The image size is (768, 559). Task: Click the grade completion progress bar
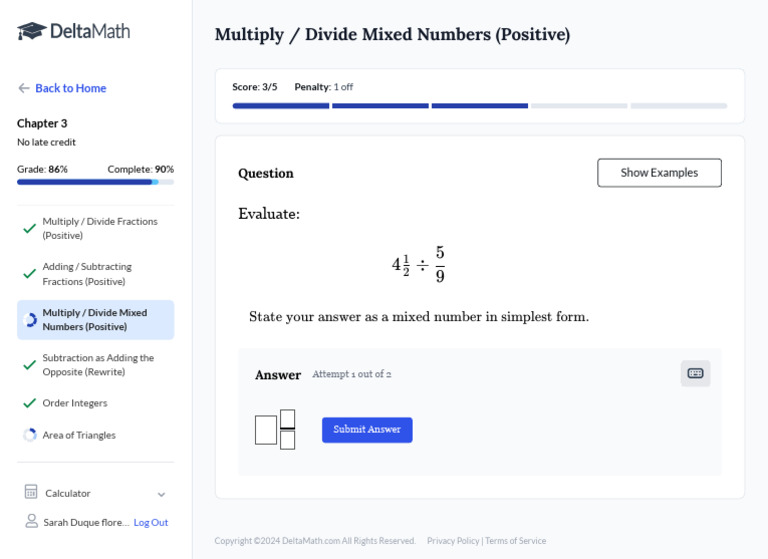coord(95,182)
